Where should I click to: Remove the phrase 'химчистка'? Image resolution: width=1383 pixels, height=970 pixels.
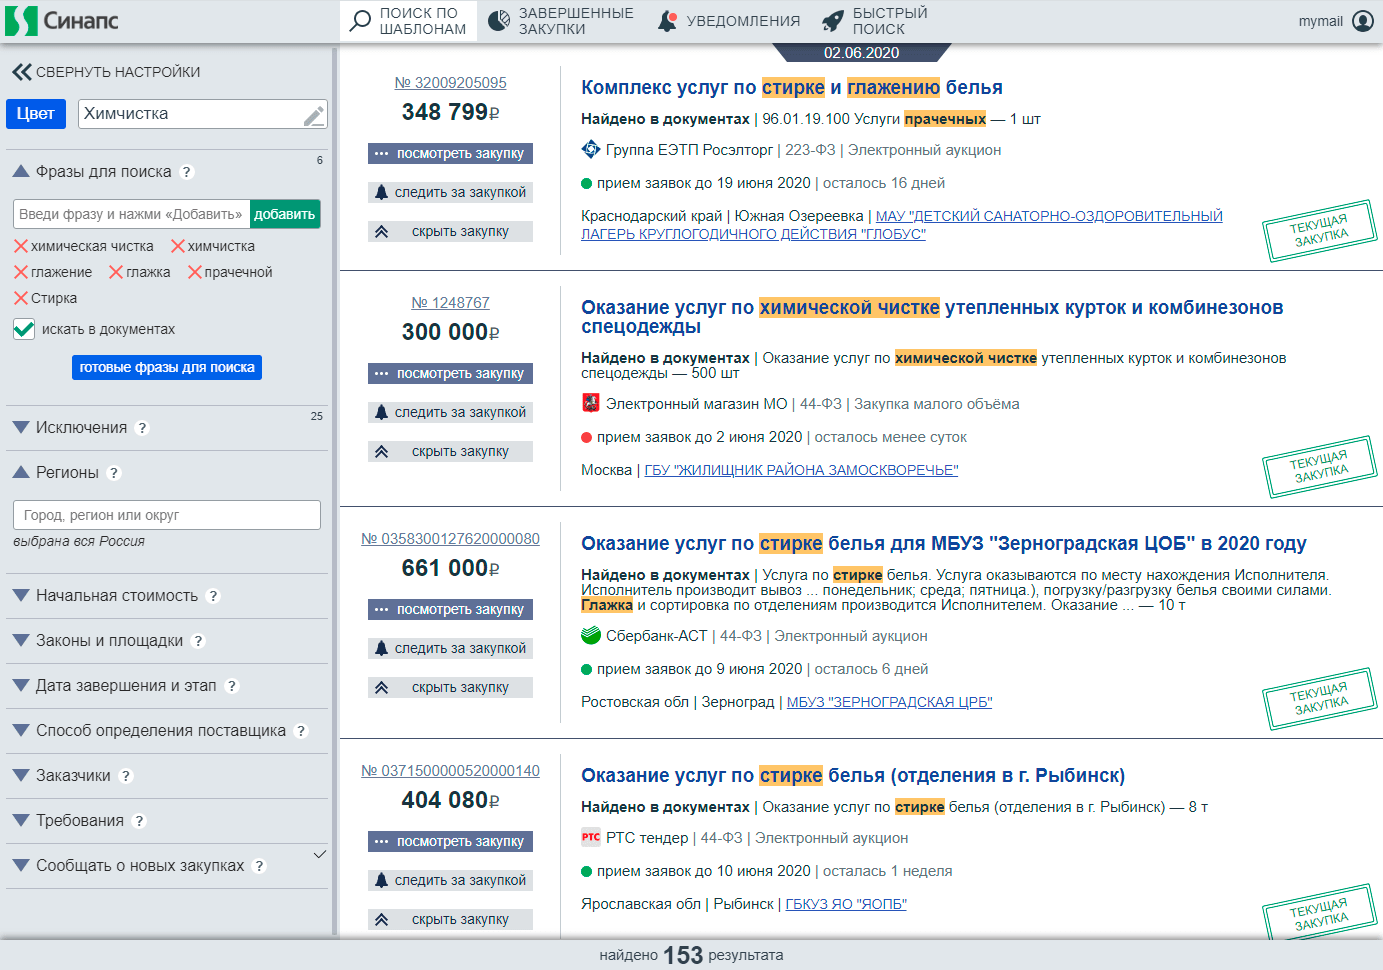click(178, 246)
